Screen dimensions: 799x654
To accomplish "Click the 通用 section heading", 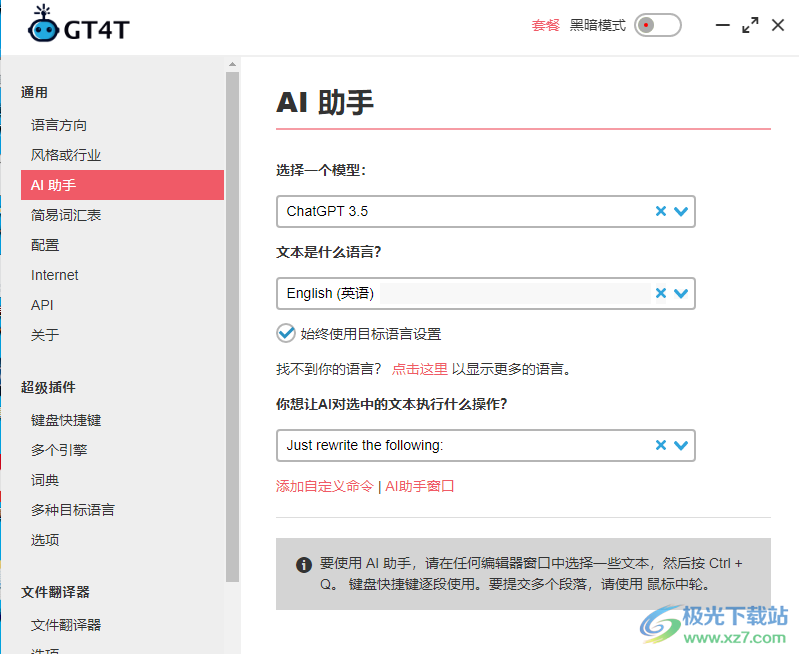I will [34, 92].
